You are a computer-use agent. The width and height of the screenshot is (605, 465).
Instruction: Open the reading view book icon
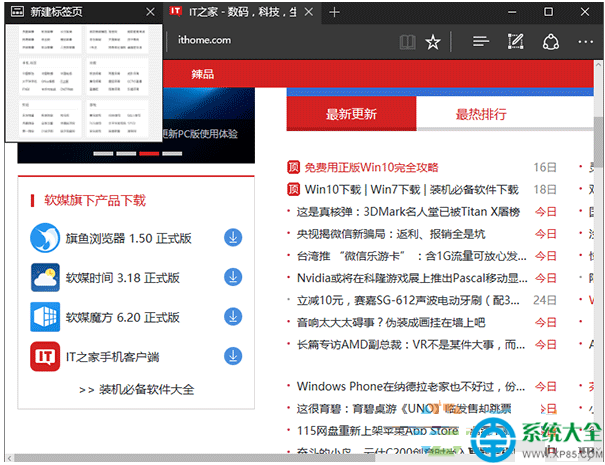[407, 42]
